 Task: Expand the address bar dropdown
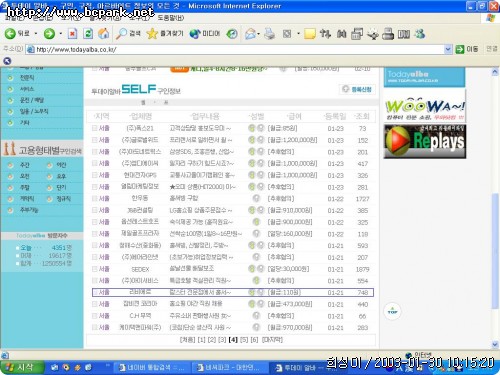click(448, 49)
